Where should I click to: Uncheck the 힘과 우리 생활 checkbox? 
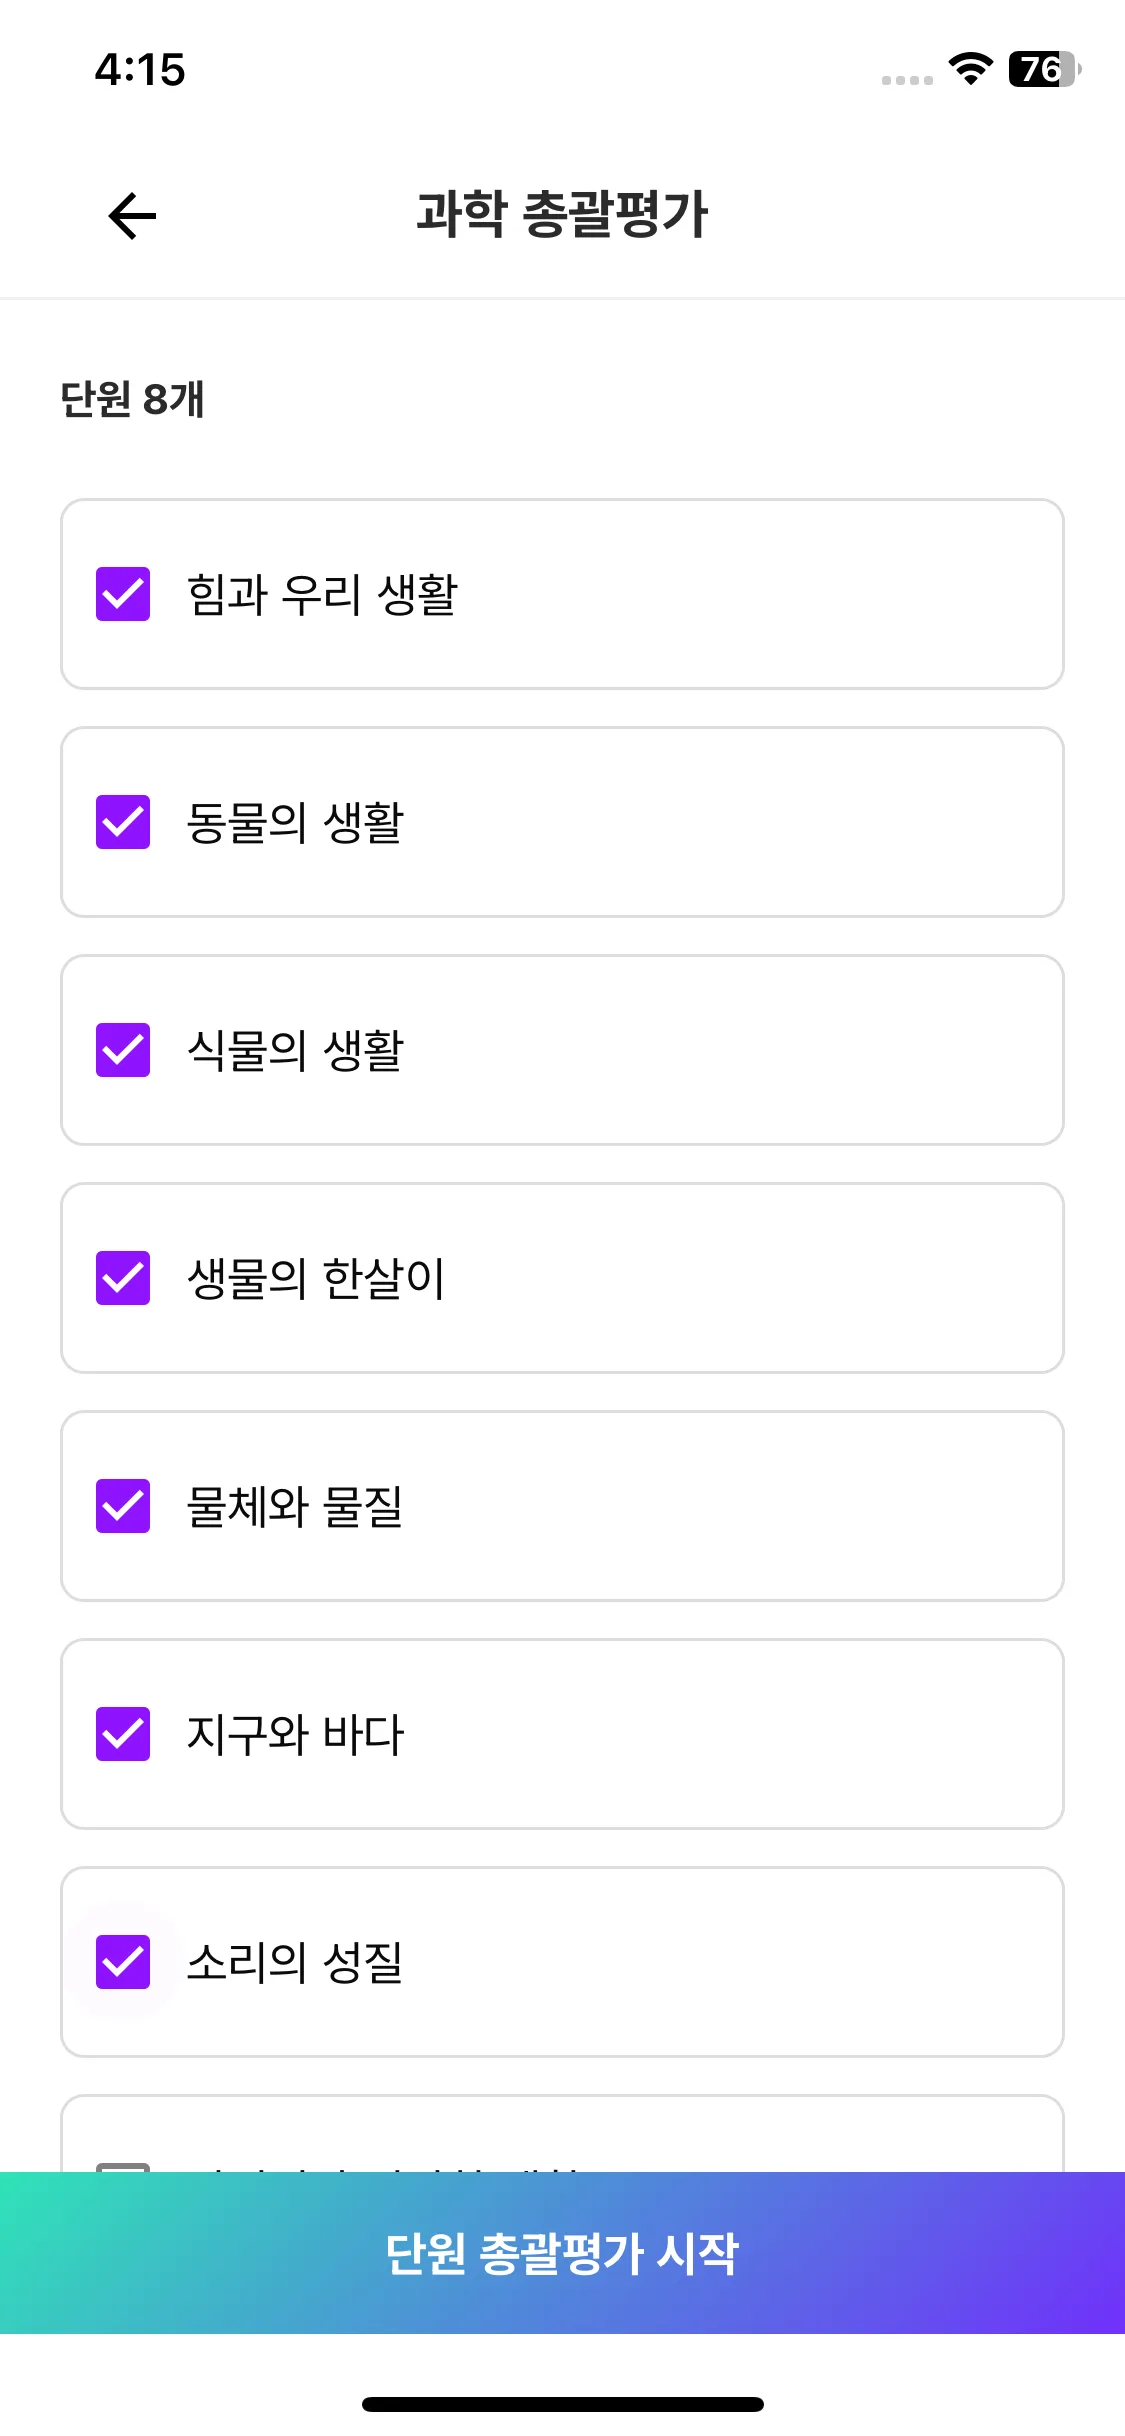(x=123, y=594)
